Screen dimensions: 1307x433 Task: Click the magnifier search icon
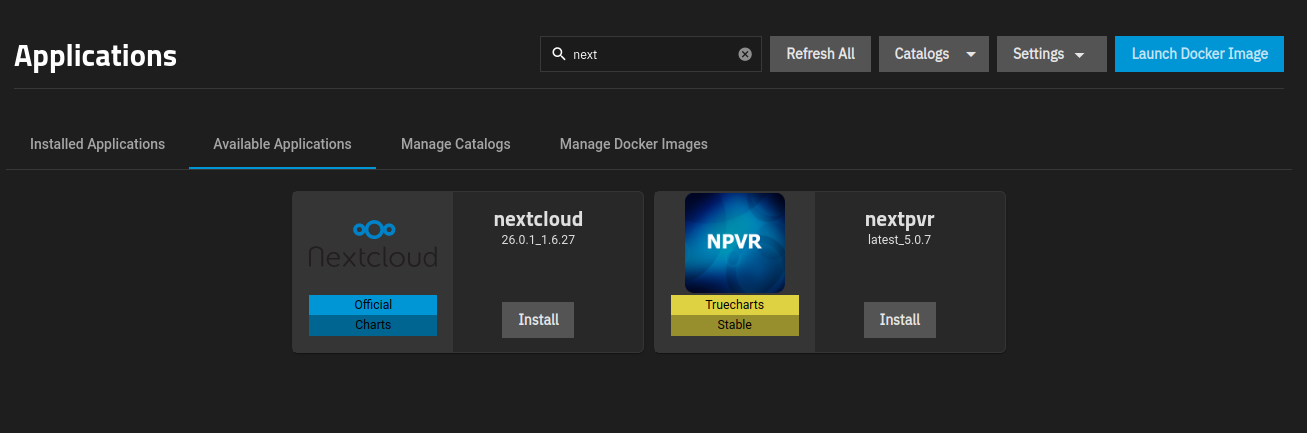pos(558,54)
